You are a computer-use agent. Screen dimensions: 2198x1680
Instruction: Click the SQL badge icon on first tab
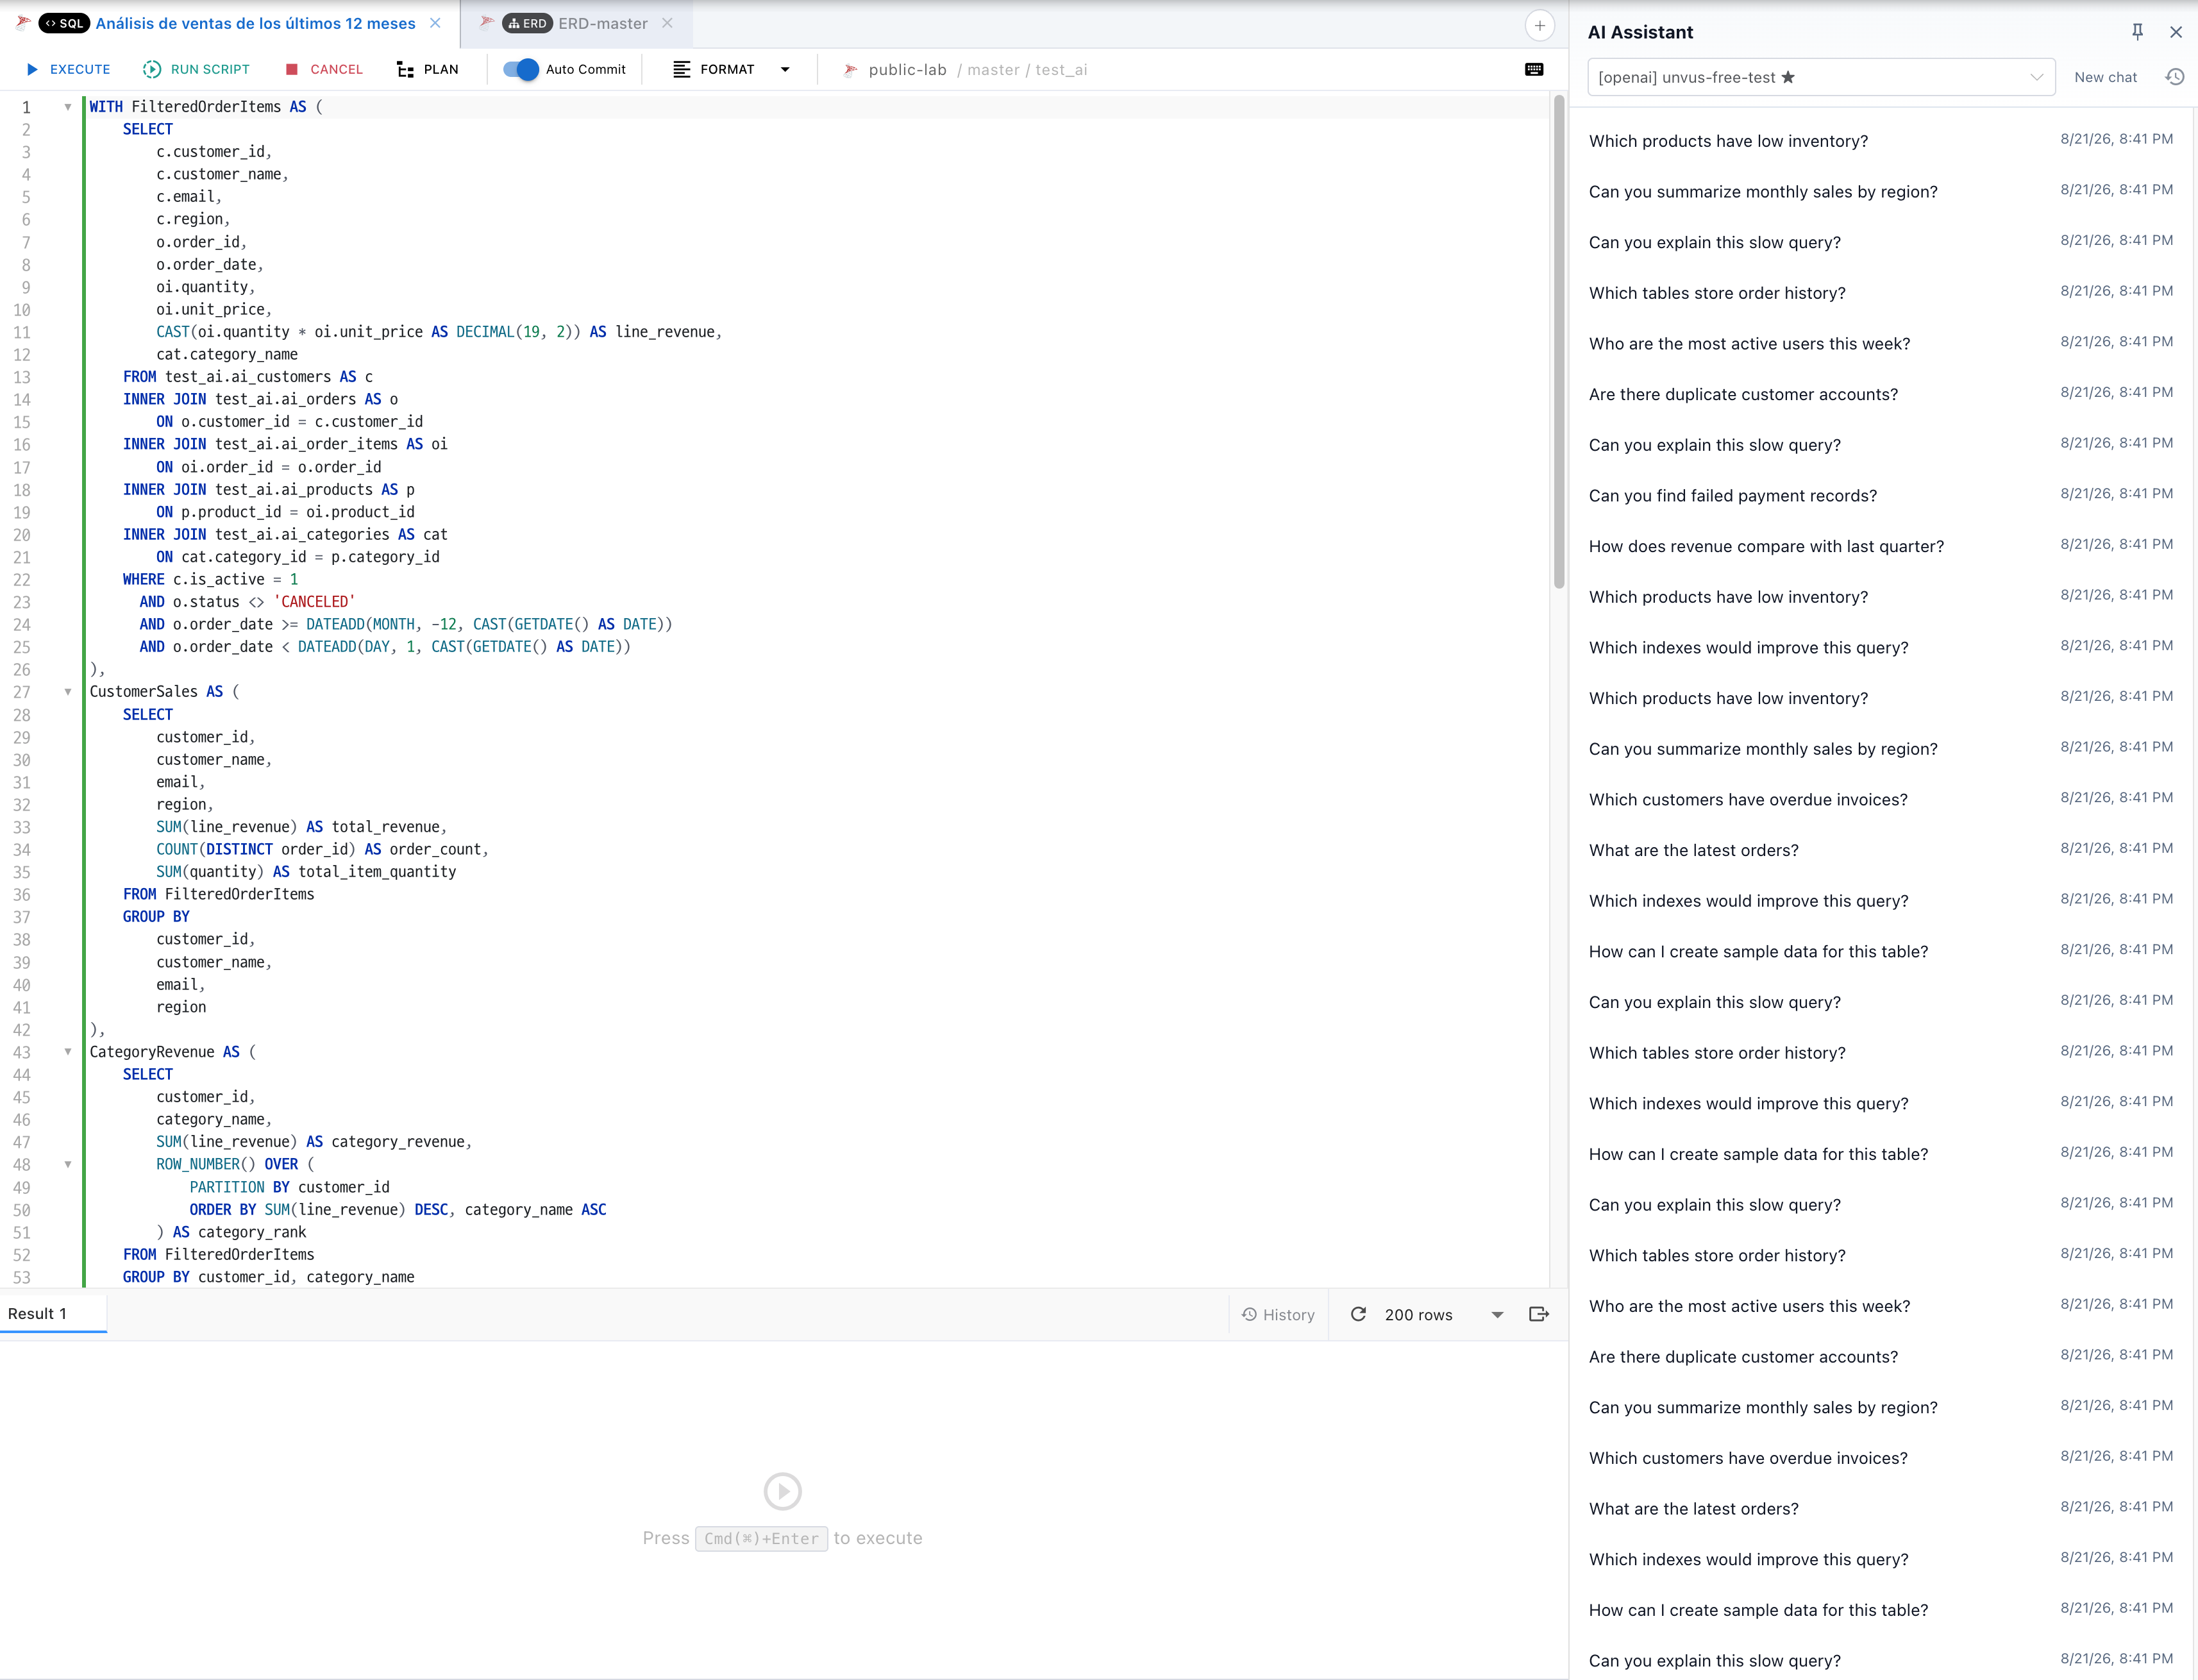[x=64, y=23]
